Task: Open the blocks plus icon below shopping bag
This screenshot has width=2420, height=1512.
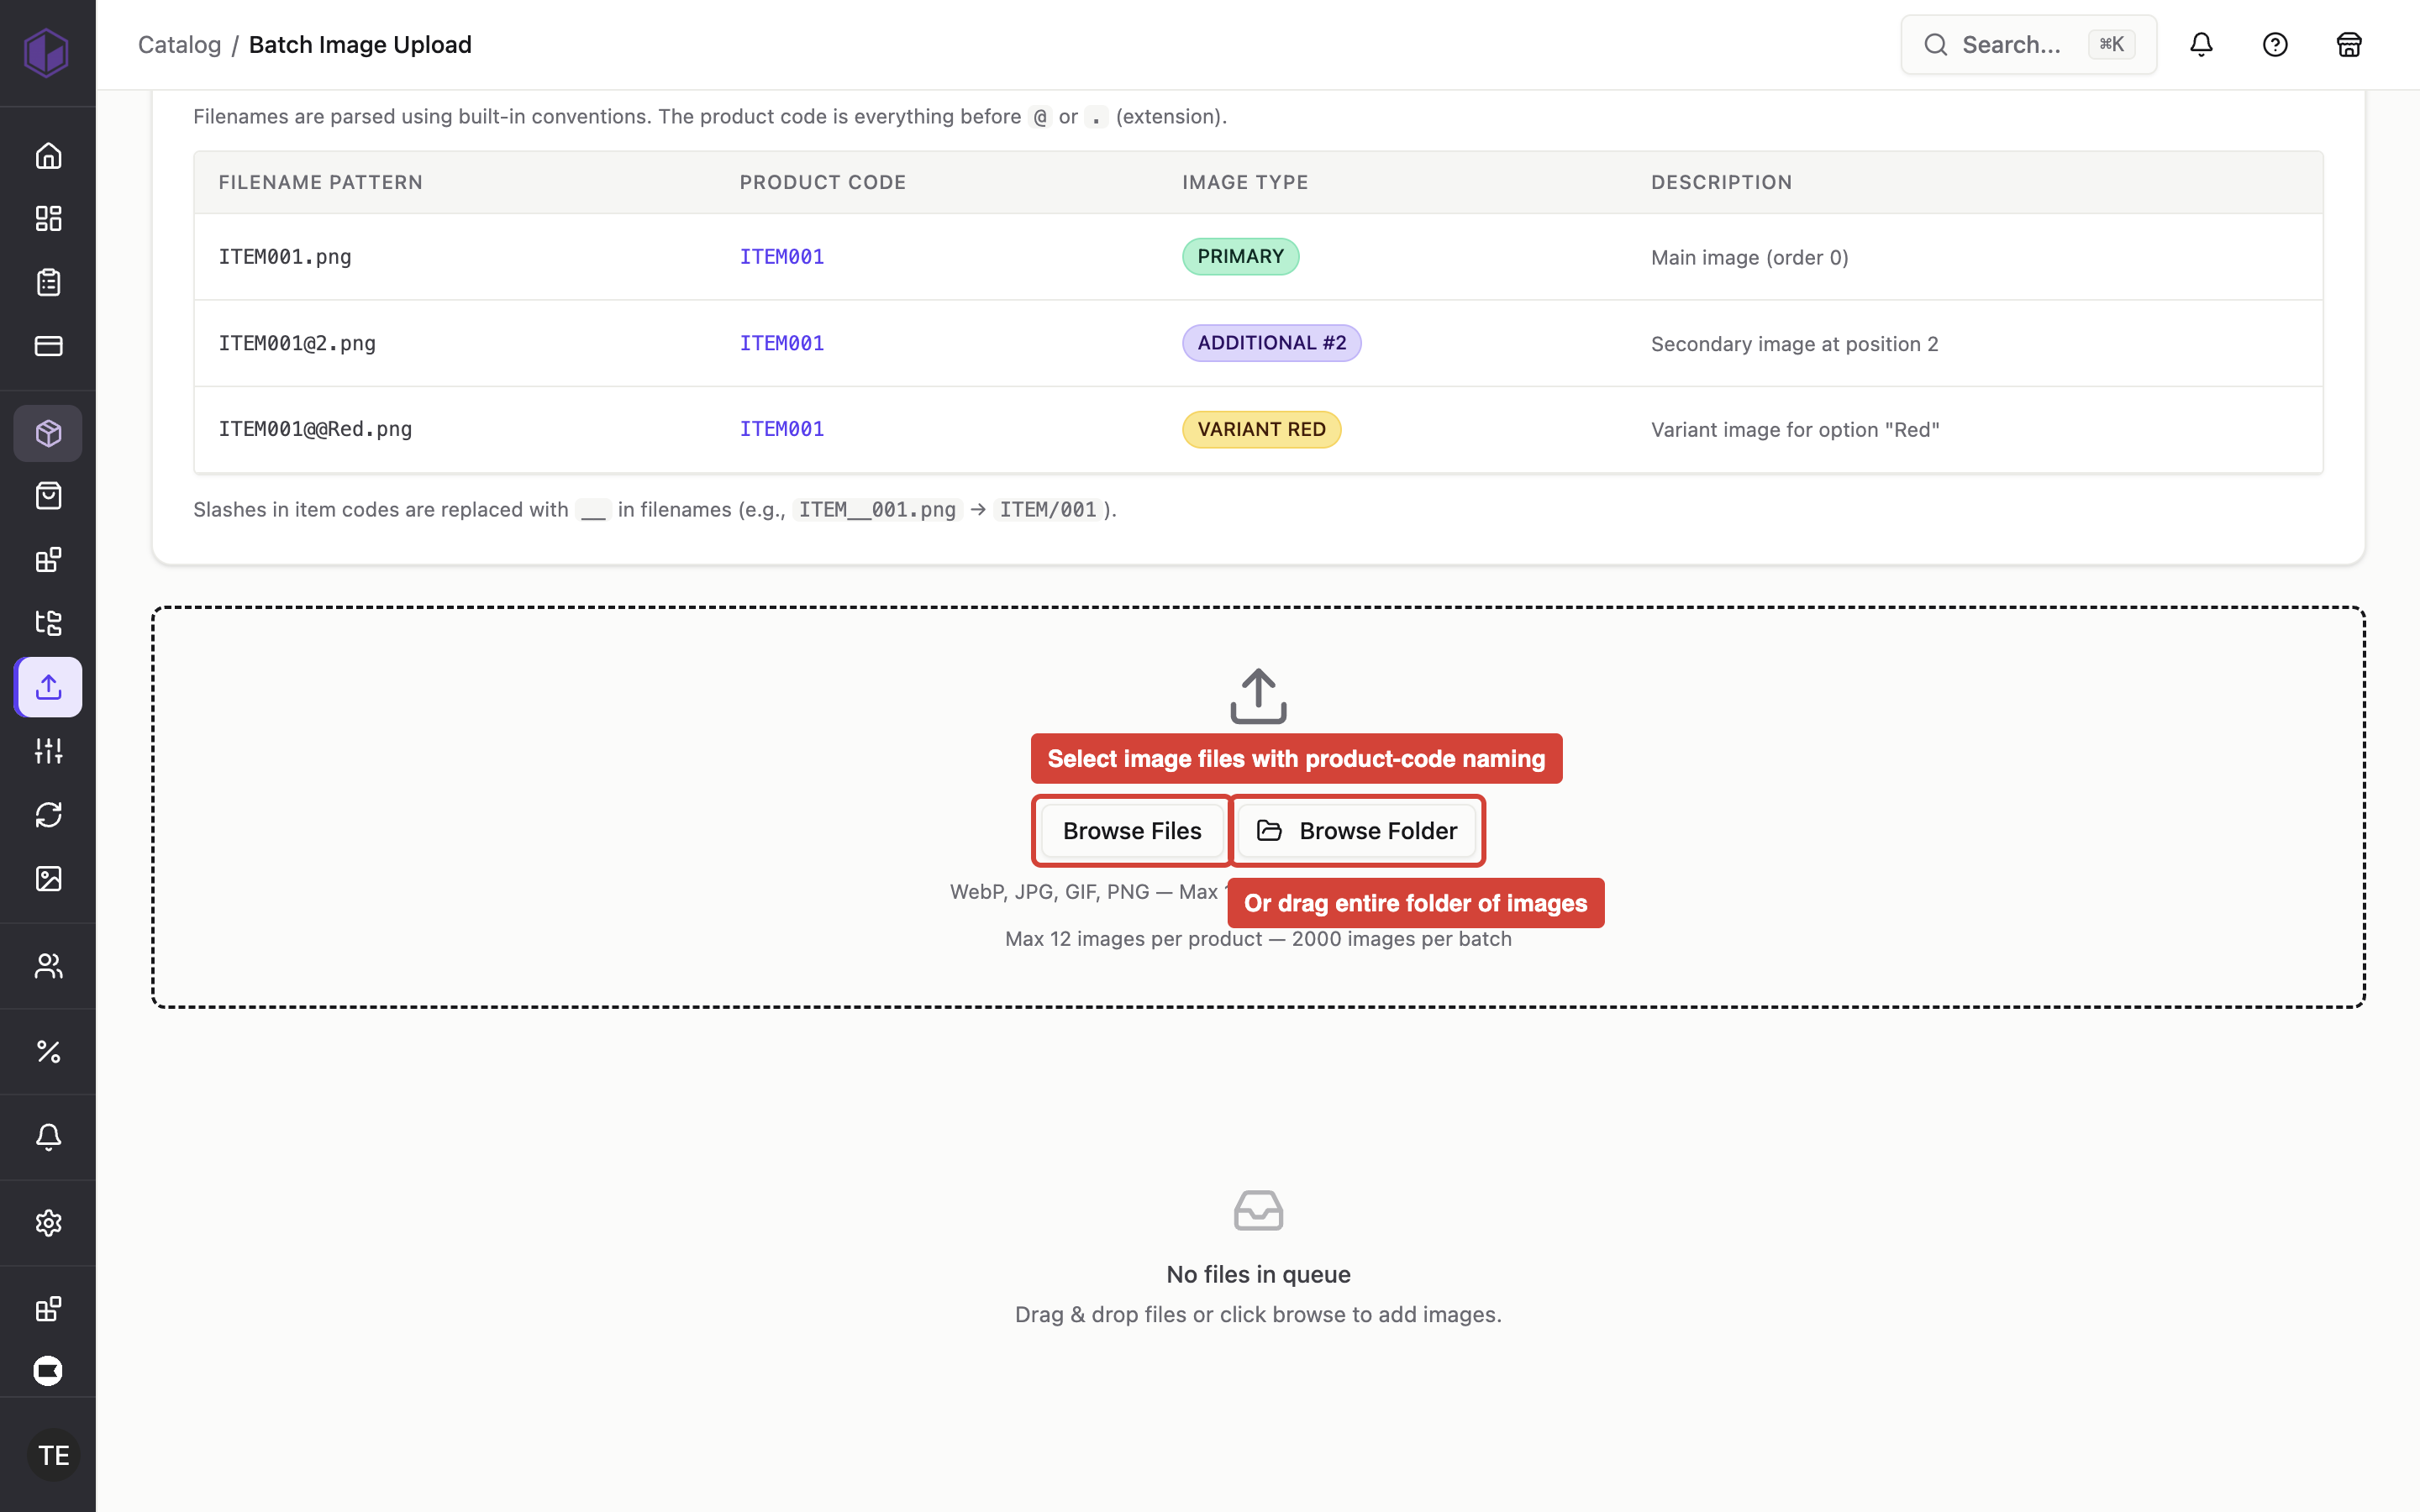Action: [x=48, y=560]
